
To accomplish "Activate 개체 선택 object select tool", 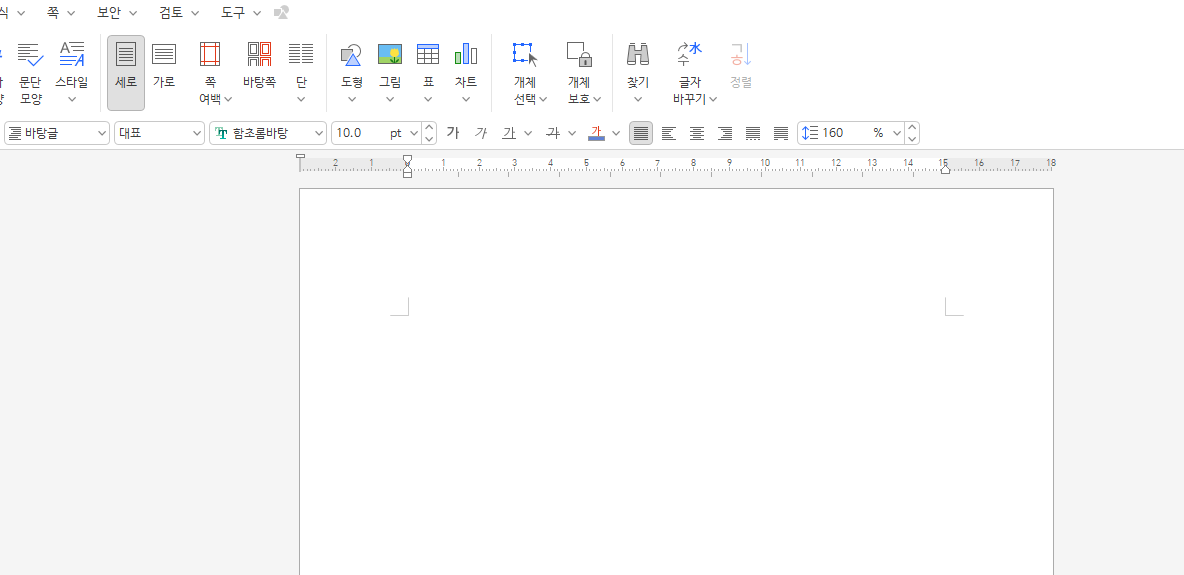I will (525, 56).
